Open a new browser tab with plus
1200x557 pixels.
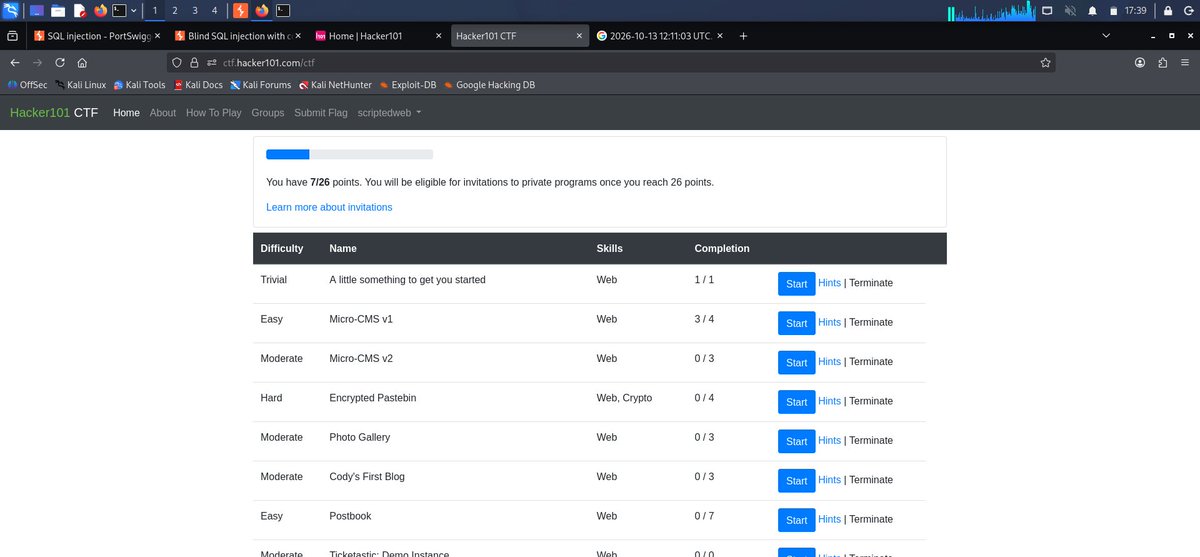[743, 35]
